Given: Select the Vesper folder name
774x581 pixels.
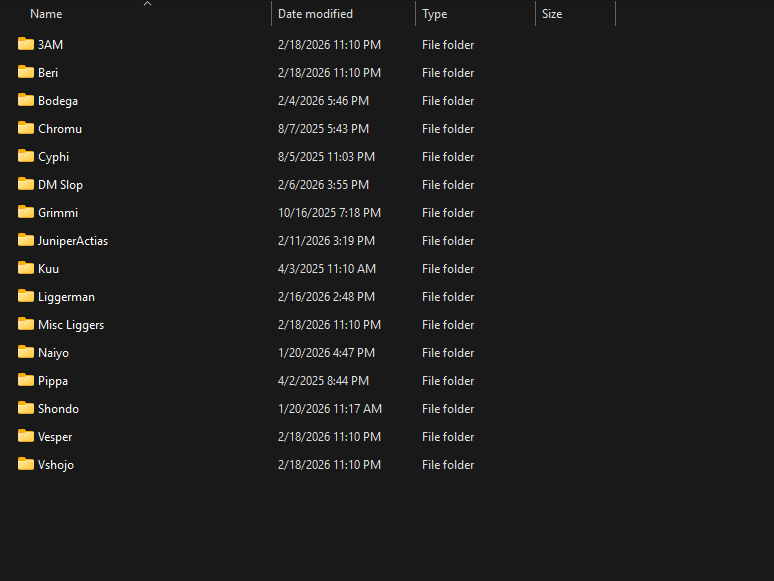Looking at the screenshot, I should tap(55, 437).
